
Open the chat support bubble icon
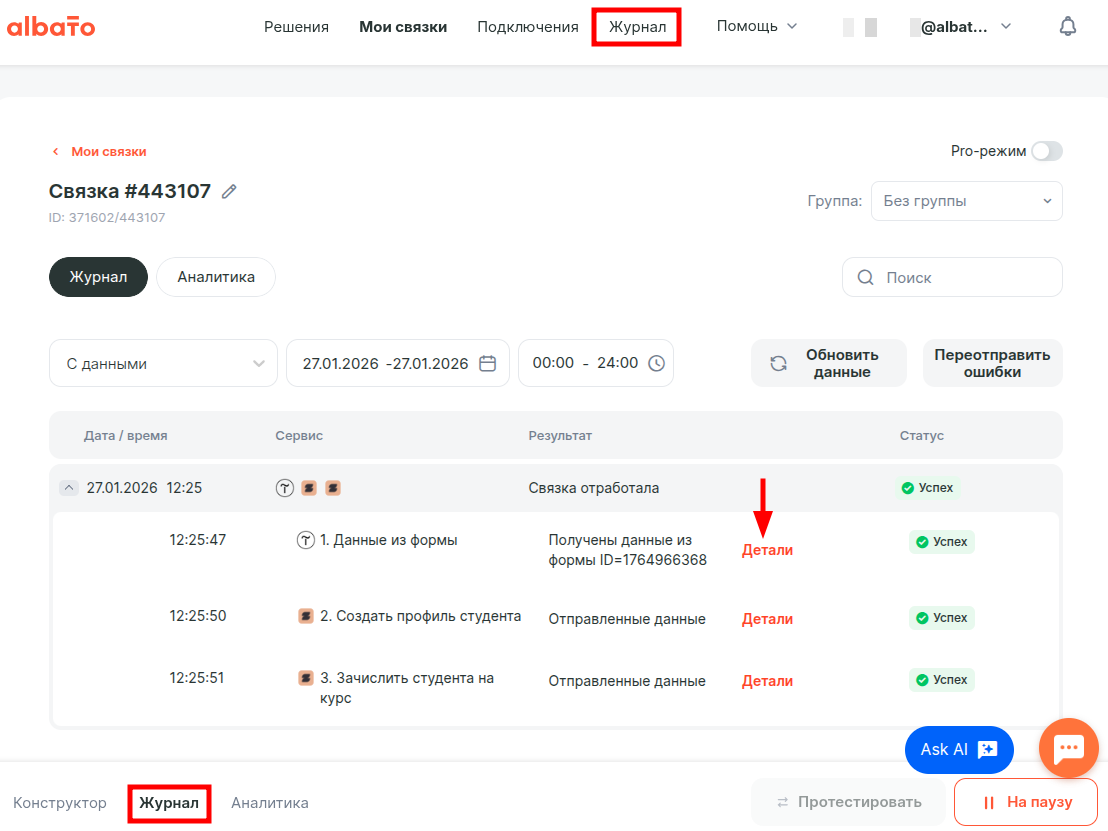point(1069,748)
